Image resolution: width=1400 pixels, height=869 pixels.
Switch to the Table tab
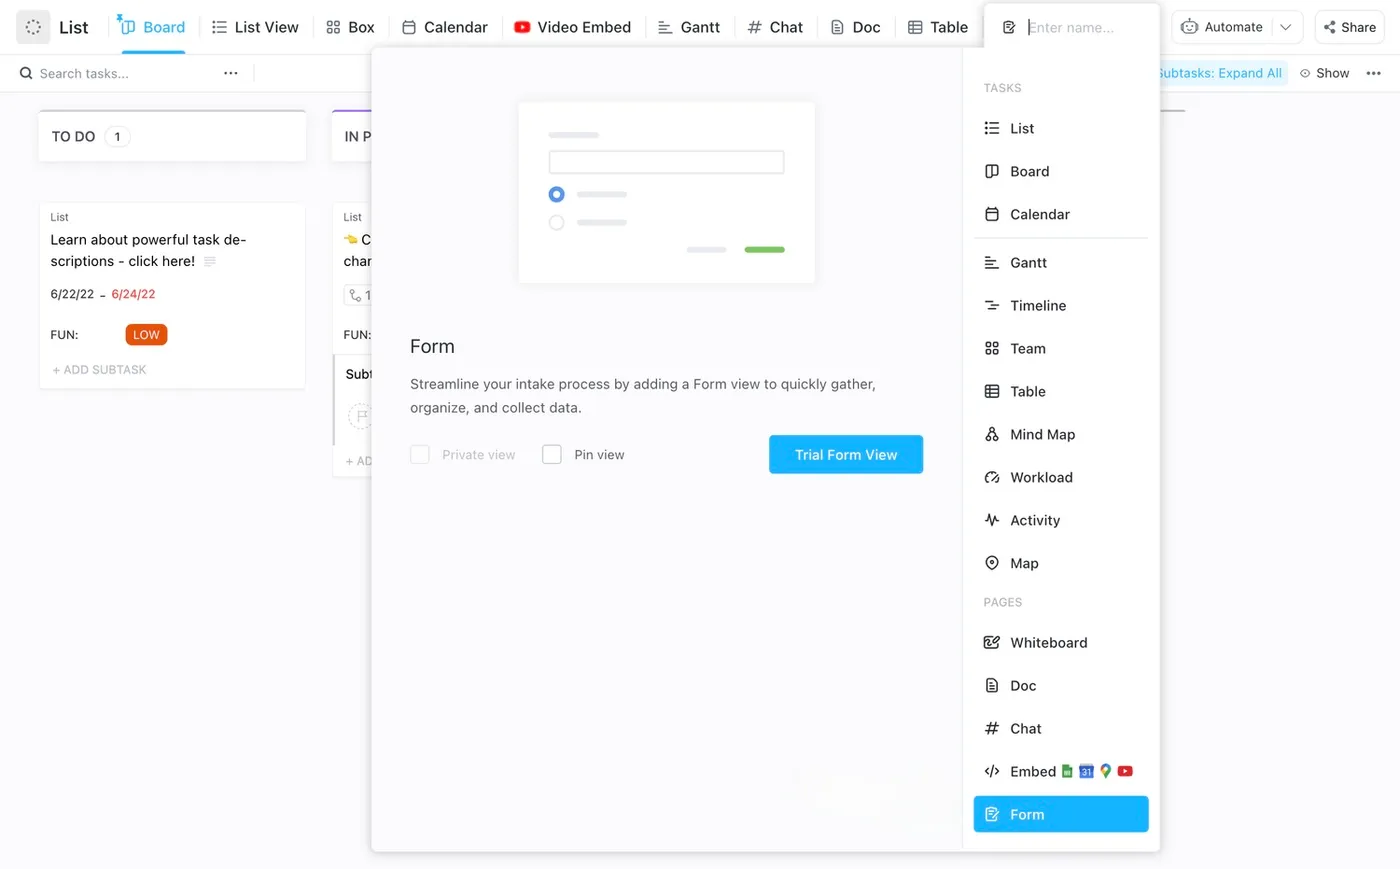pyautogui.click(x=938, y=27)
